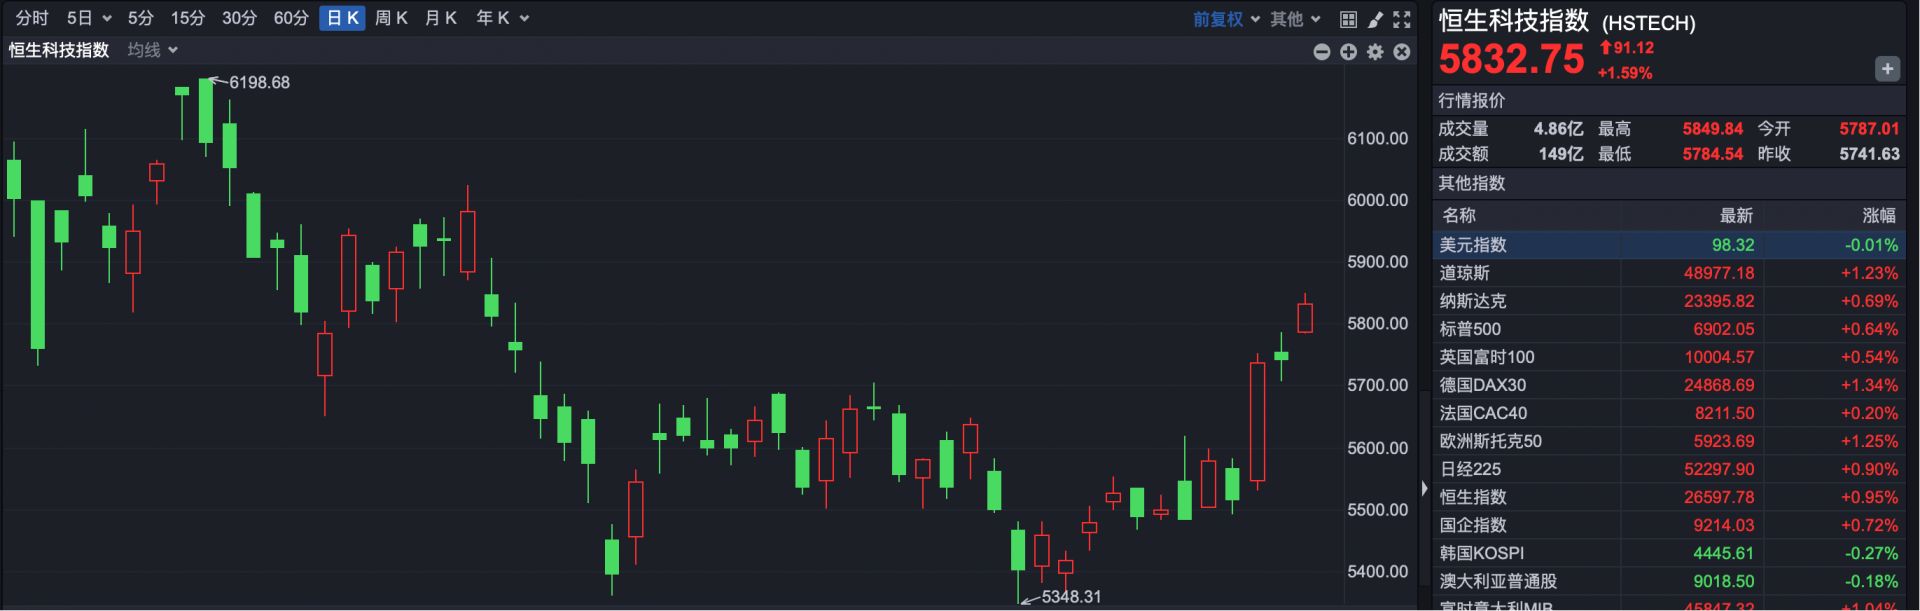Remove indicator with the X icon
Image resolution: width=1920 pixels, height=611 pixels.
[1402, 52]
